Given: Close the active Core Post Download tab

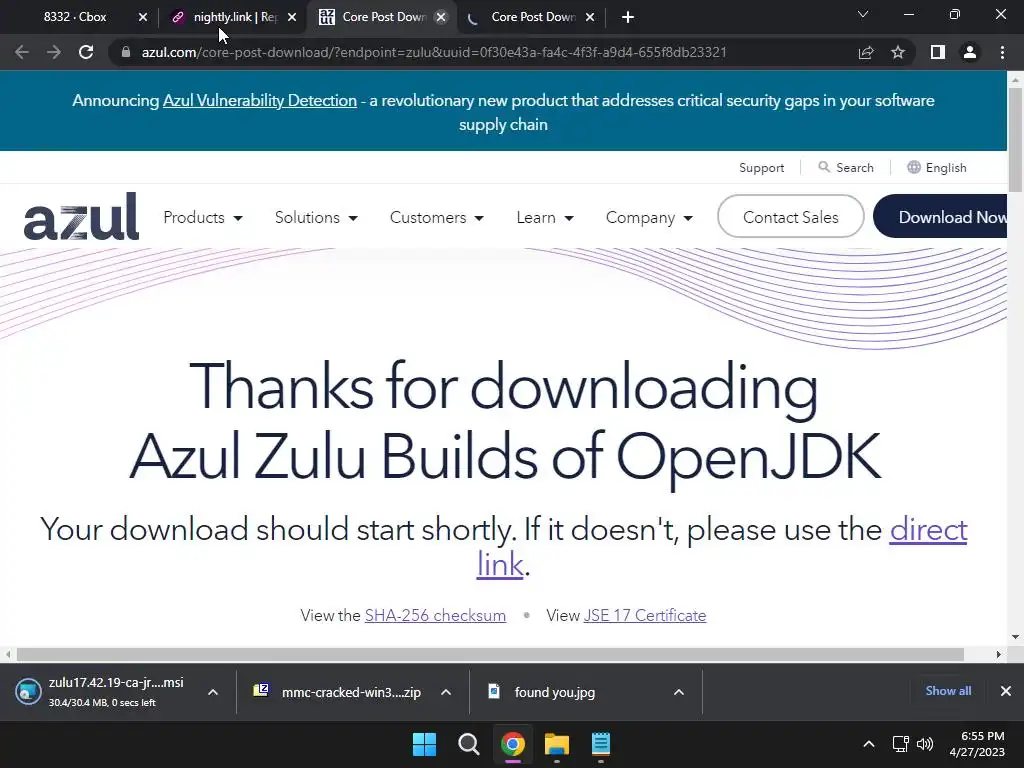Looking at the screenshot, I should coord(441,17).
